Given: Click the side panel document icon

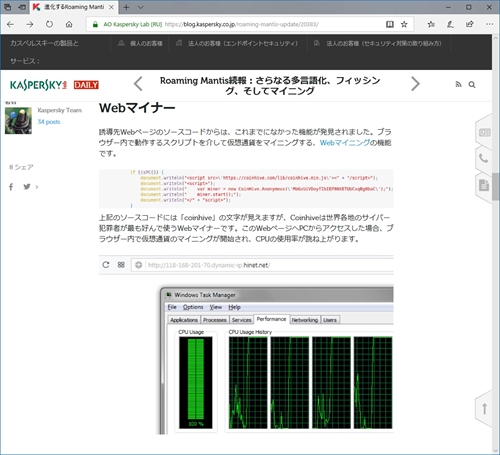Looking at the screenshot, I should [x=484, y=185].
